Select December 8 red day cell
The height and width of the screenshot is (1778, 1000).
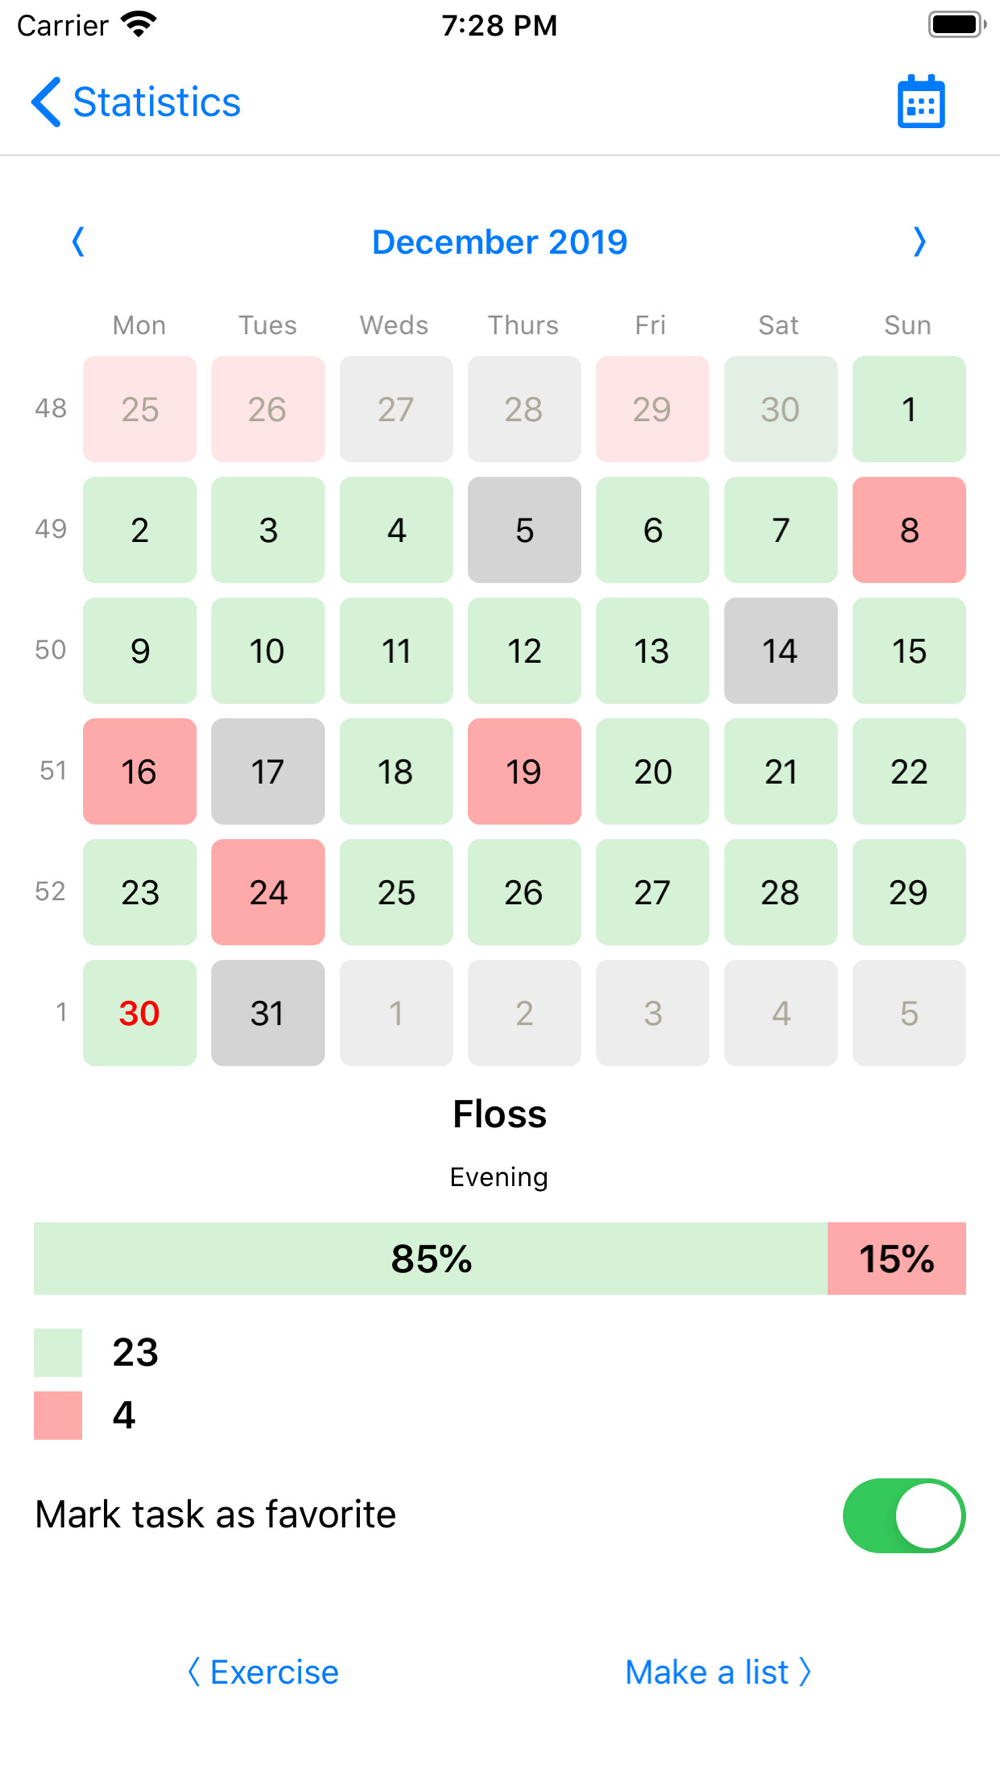(x=909, y=530)
